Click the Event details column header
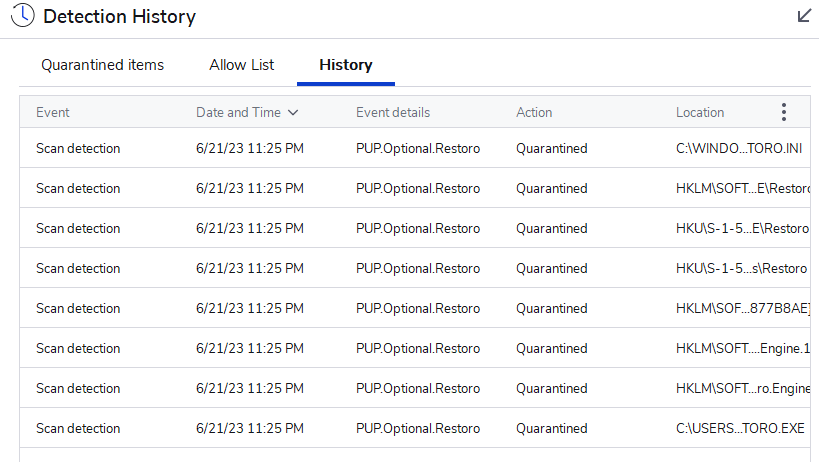Viewport: 819px width, 462px height. pyautogui.click(x=393, y=113)
